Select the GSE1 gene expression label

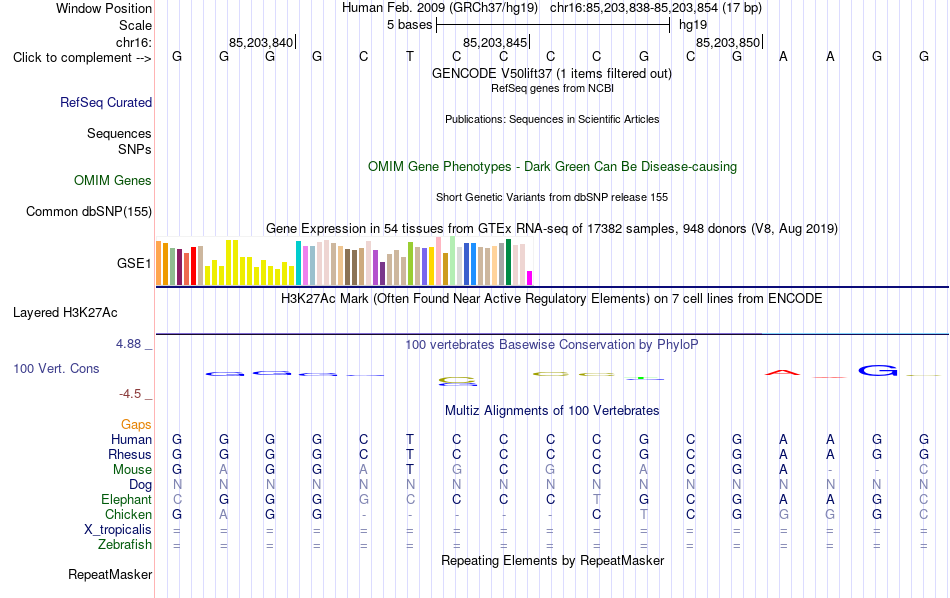134,263
